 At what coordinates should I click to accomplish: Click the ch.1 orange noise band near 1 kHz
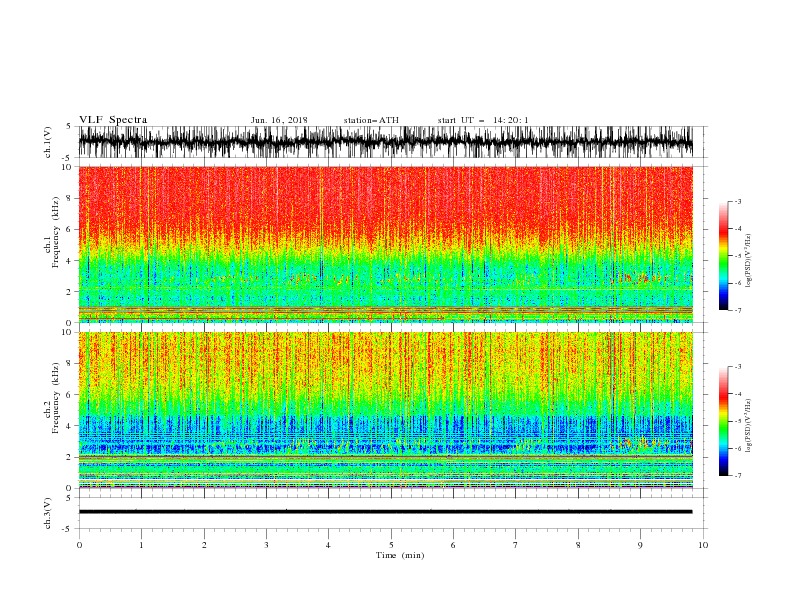click(x=385, y=309)
